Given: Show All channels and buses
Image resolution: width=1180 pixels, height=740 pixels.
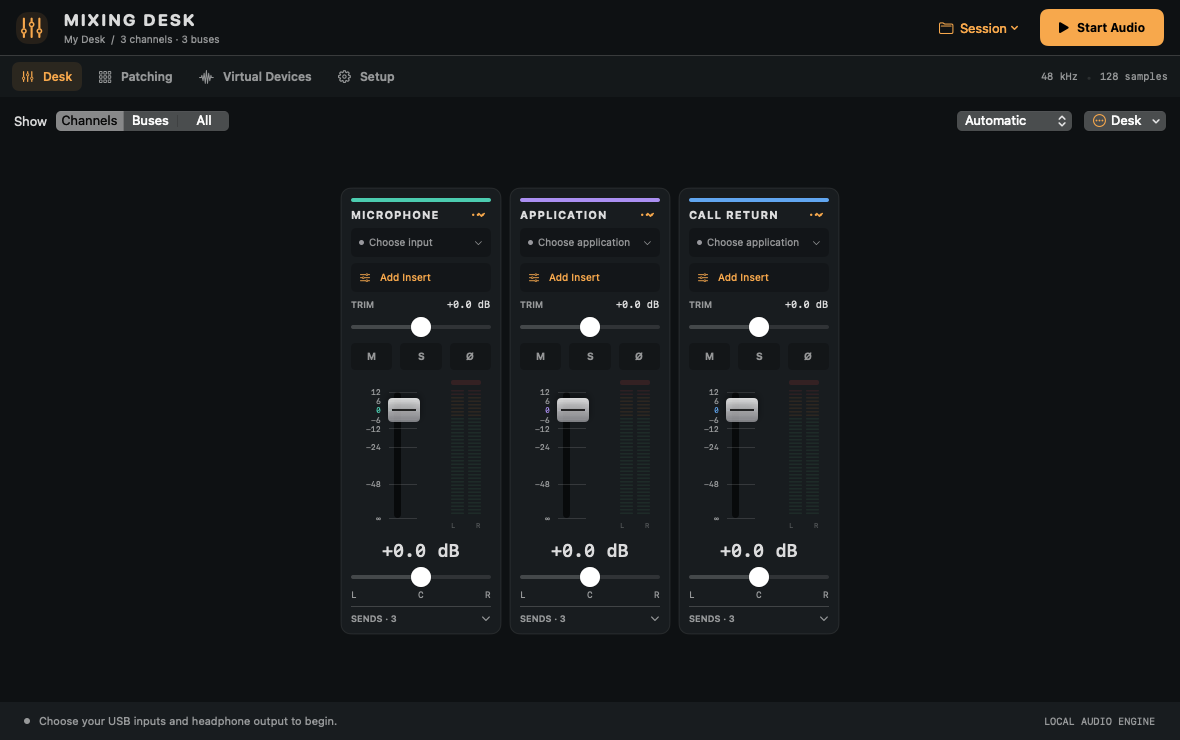Looking at the screenshot, I should 204,120.
